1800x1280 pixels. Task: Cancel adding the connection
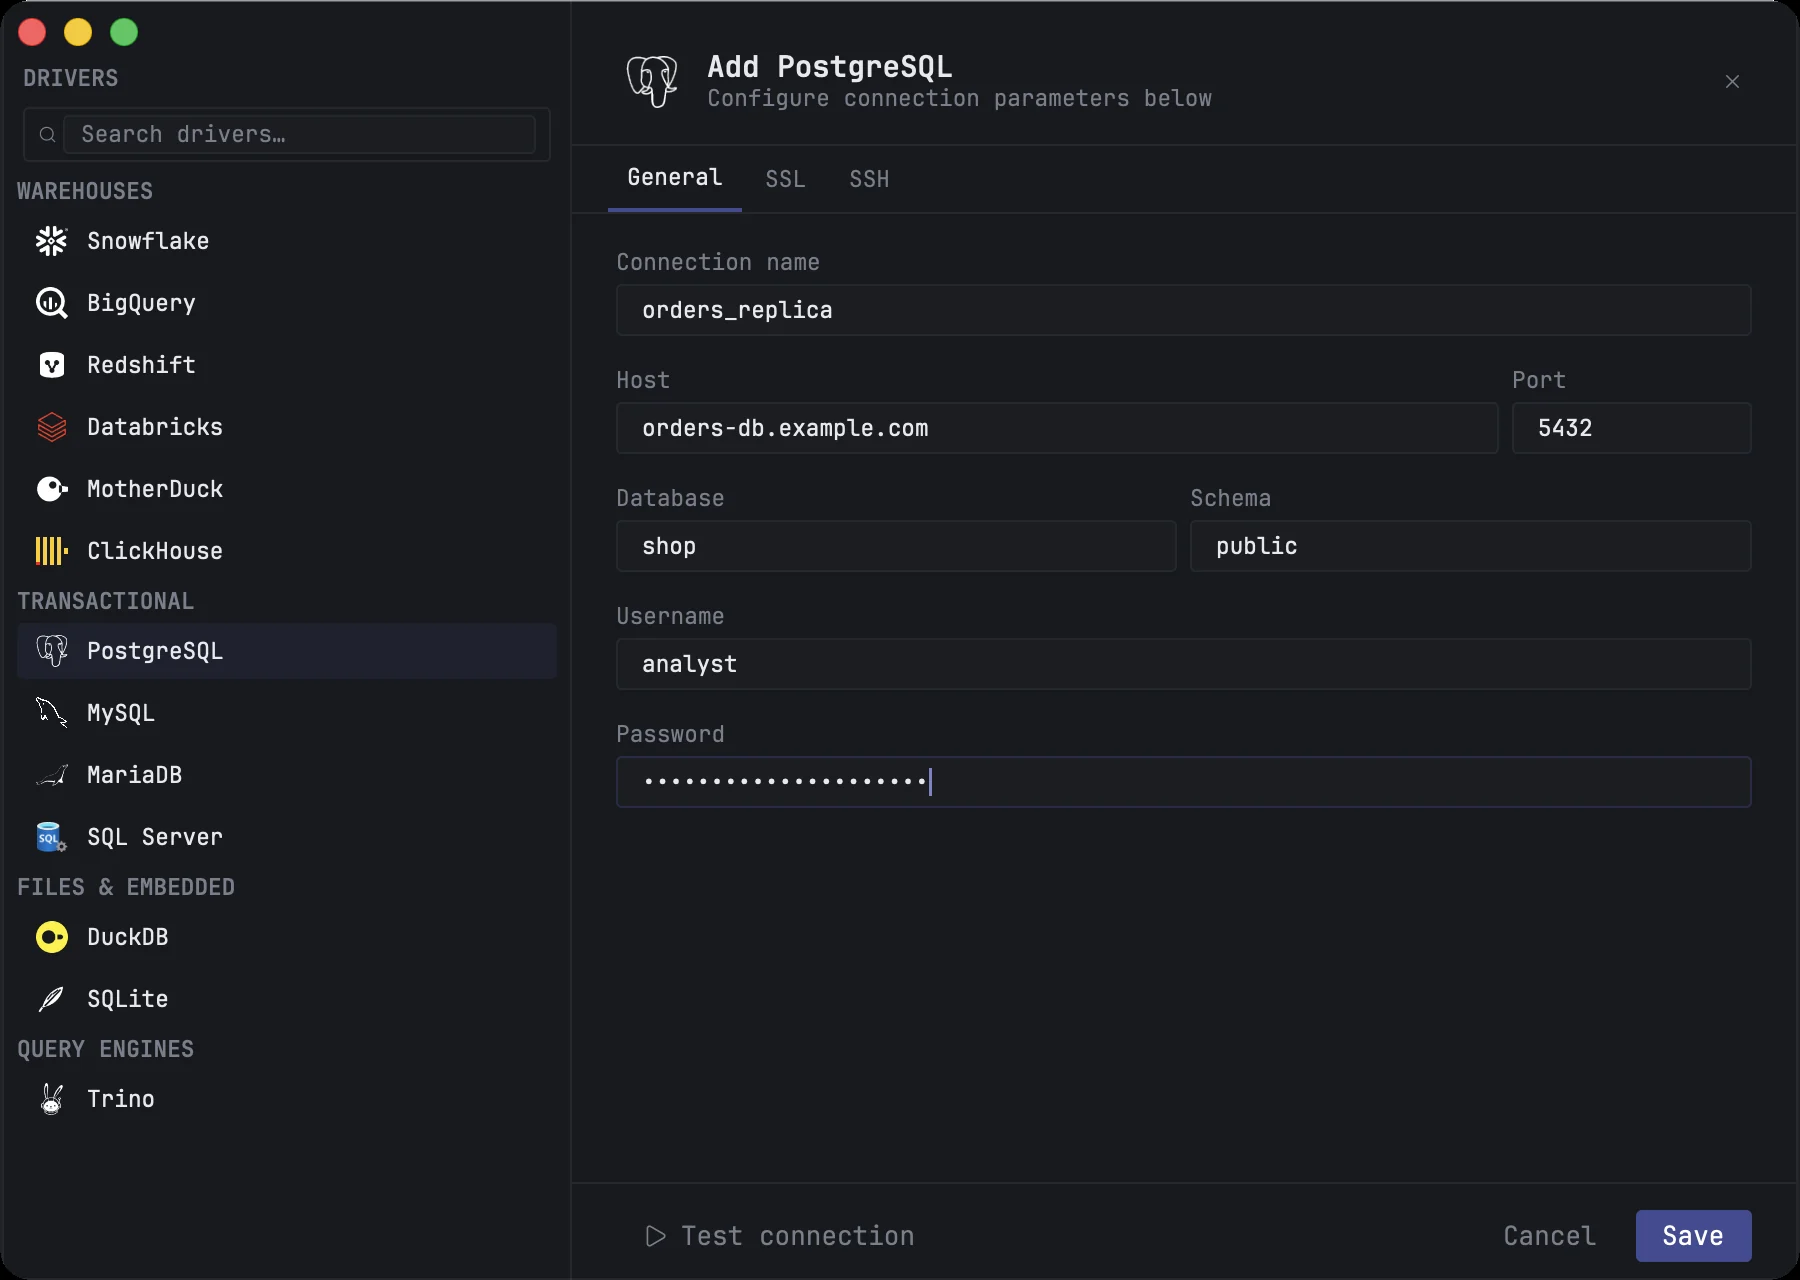1549,1236
